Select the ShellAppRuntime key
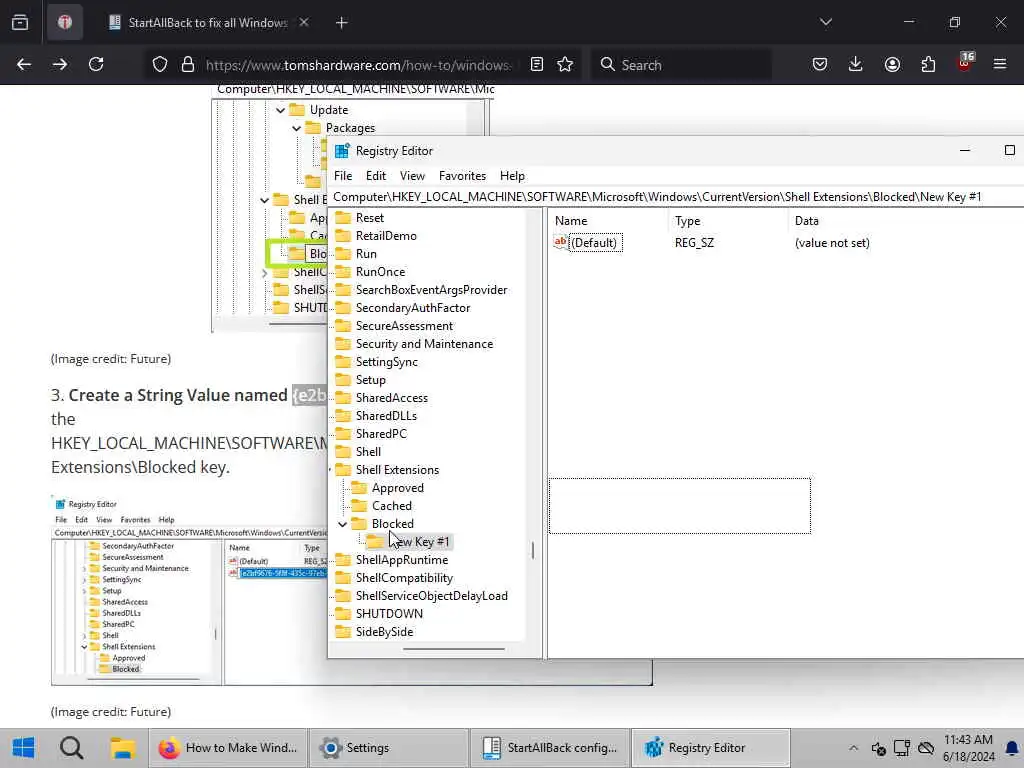1024x768 pixels. click(402, 560)
